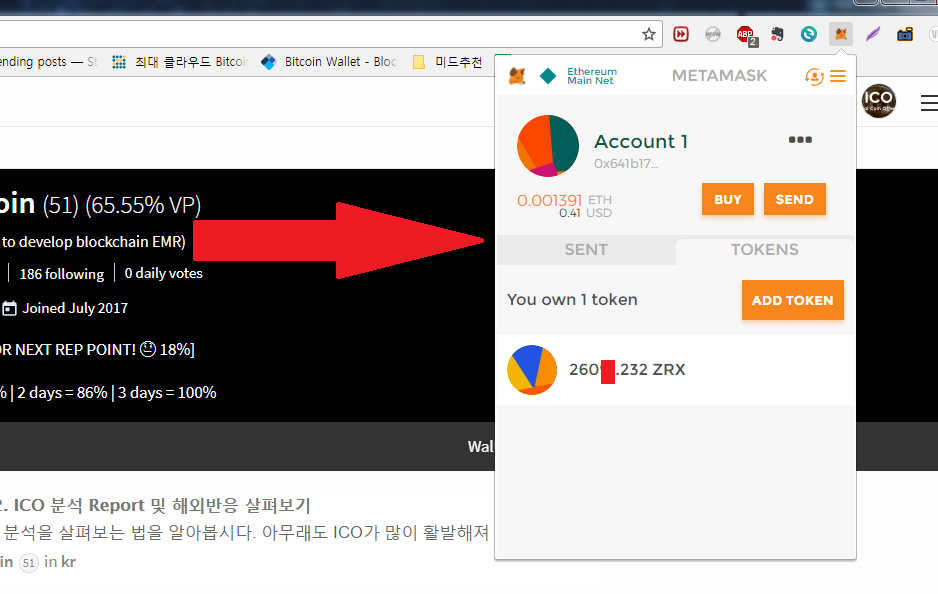Click the blue-green circular extension icon
The image size is (938, 594).
809,34
